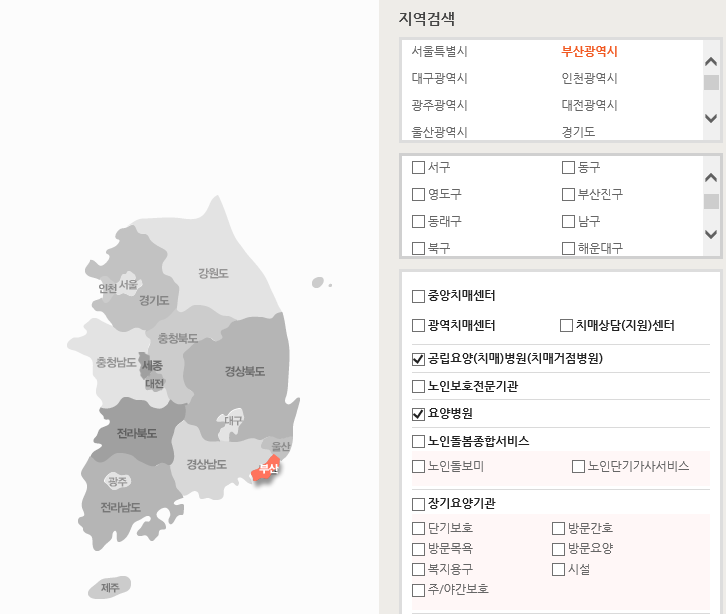Click 전라남도 region on the map
This screenshot has width=726, height=614.
pos(121,507)
